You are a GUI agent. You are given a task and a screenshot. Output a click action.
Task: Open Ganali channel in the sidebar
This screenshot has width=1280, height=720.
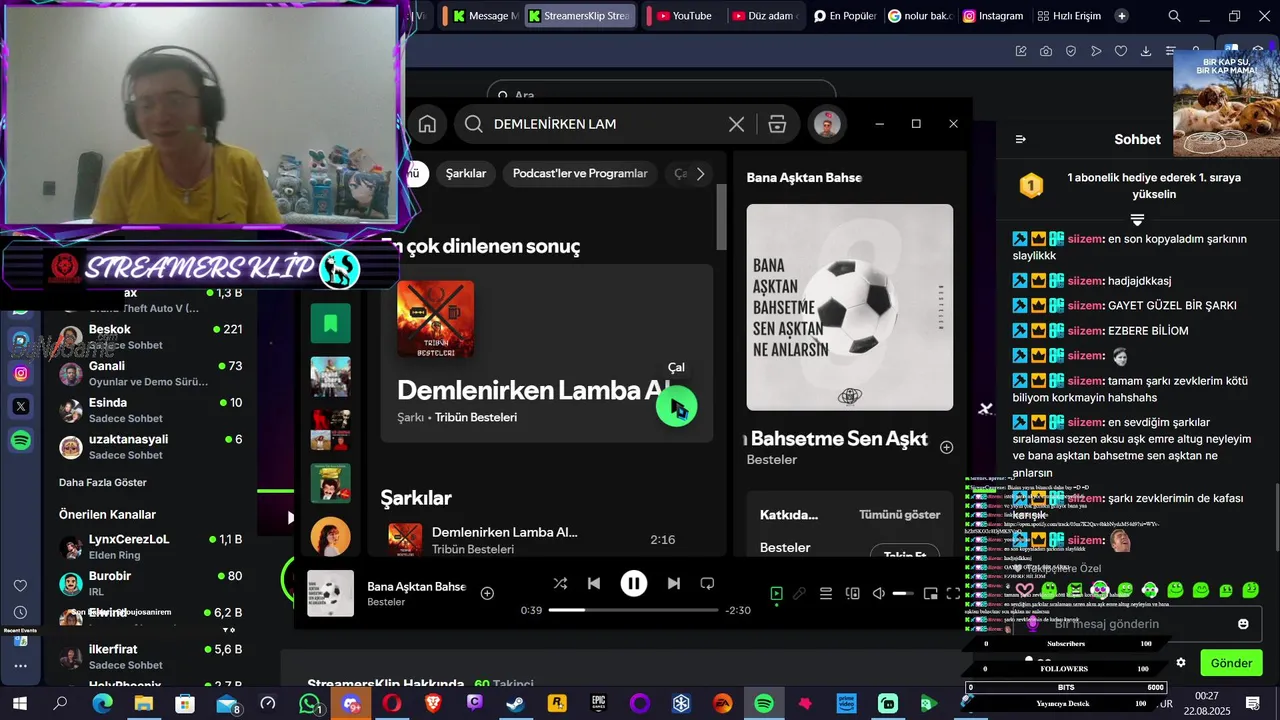[x=150, y=374]
